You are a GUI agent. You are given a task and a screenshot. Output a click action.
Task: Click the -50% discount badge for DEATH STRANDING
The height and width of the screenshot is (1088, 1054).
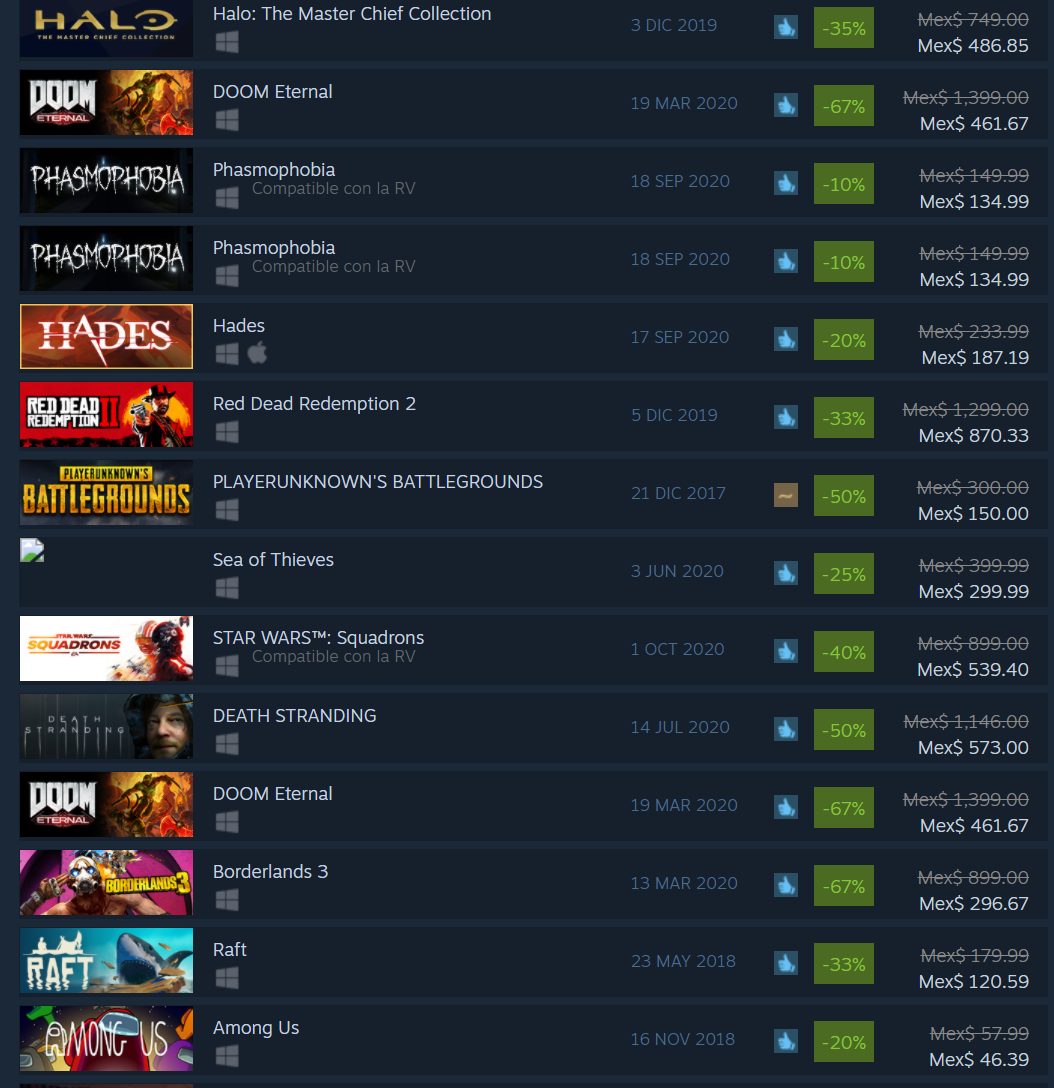click(844, 730)
